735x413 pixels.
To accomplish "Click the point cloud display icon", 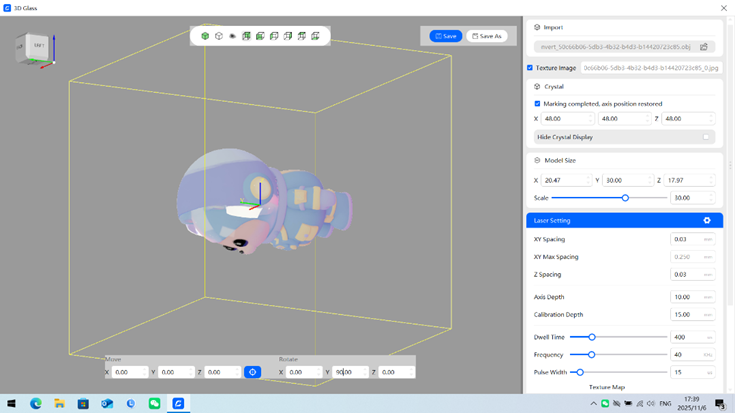I will [233, 36].
